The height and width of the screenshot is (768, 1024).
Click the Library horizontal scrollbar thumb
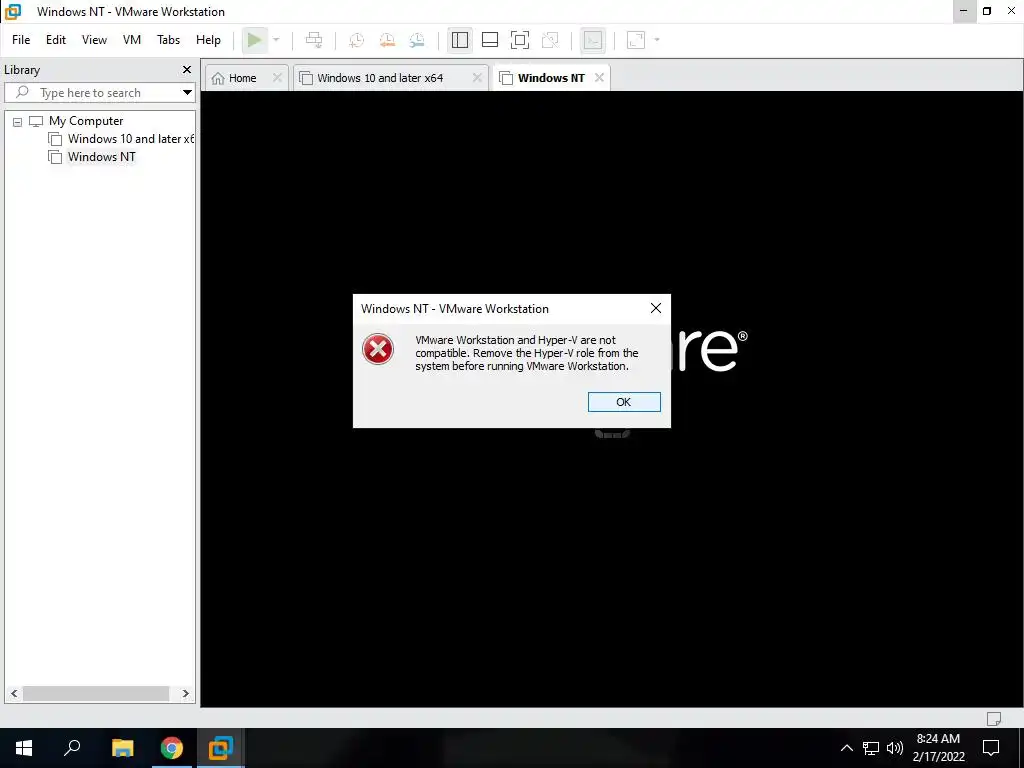coord(96,694)
